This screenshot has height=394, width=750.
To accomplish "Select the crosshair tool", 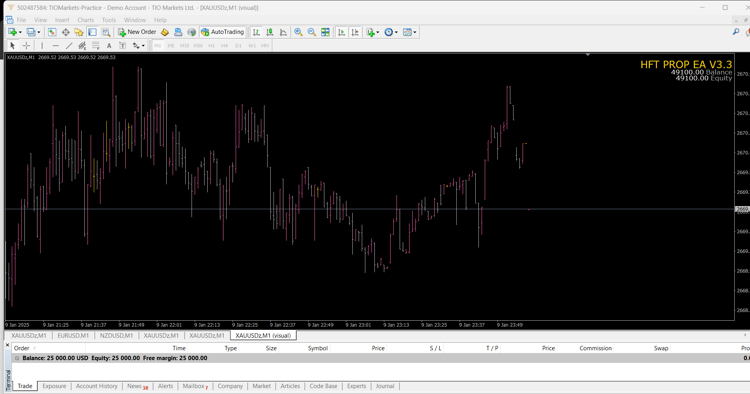I will click(x=26, y=45).
